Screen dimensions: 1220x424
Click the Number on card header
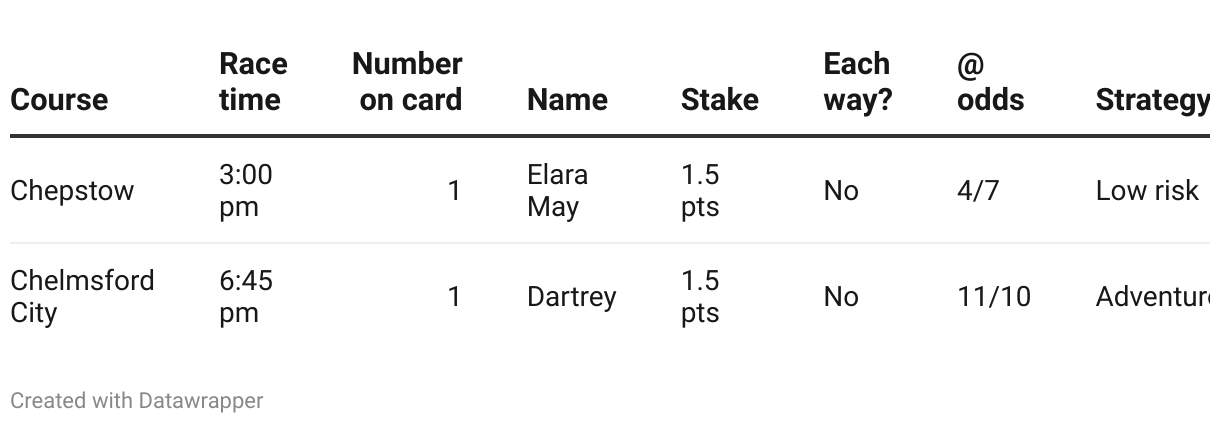(x=407, y=82)
